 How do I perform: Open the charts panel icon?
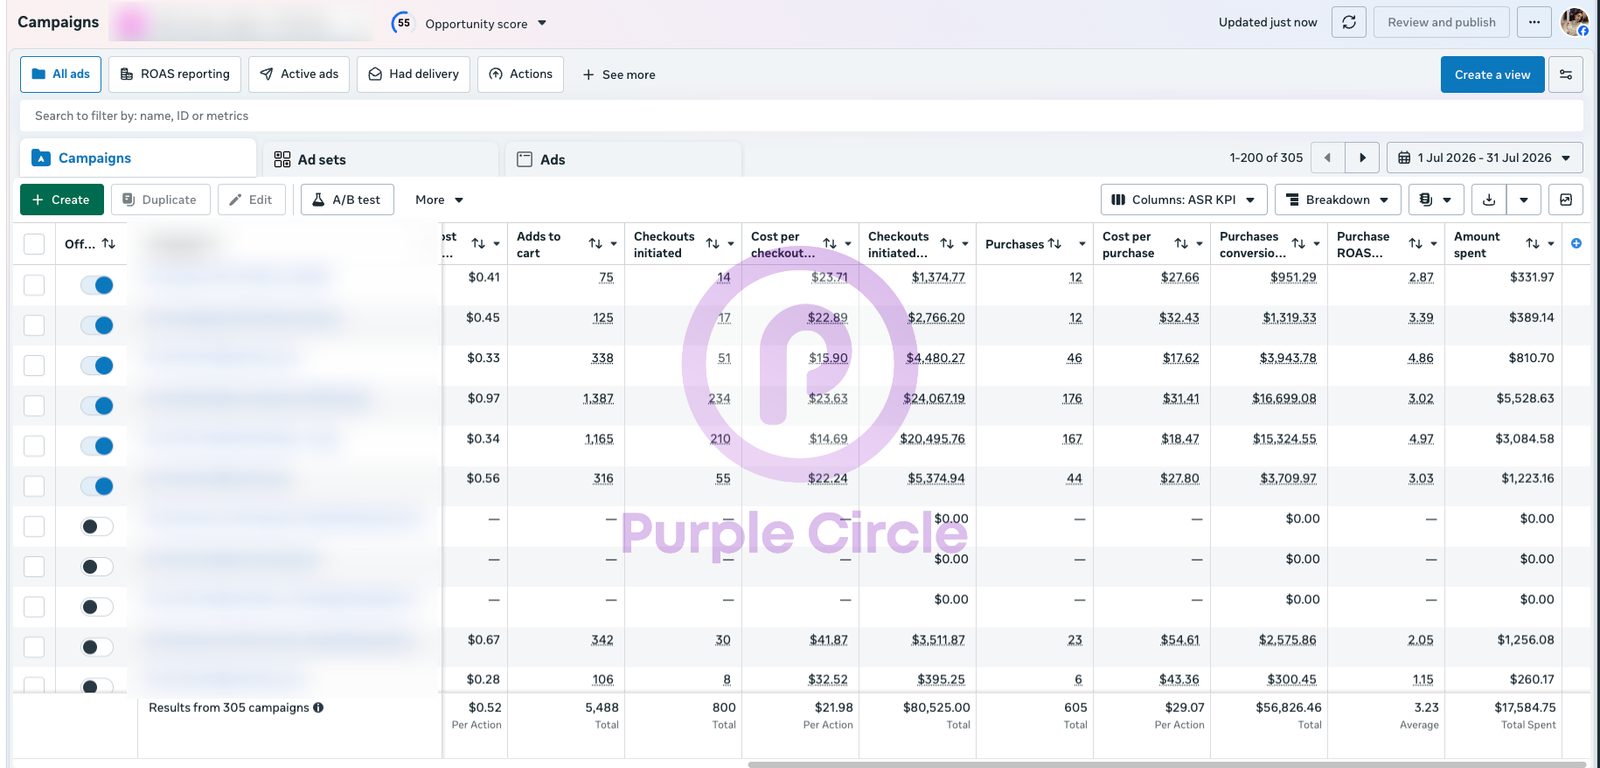1566,200
